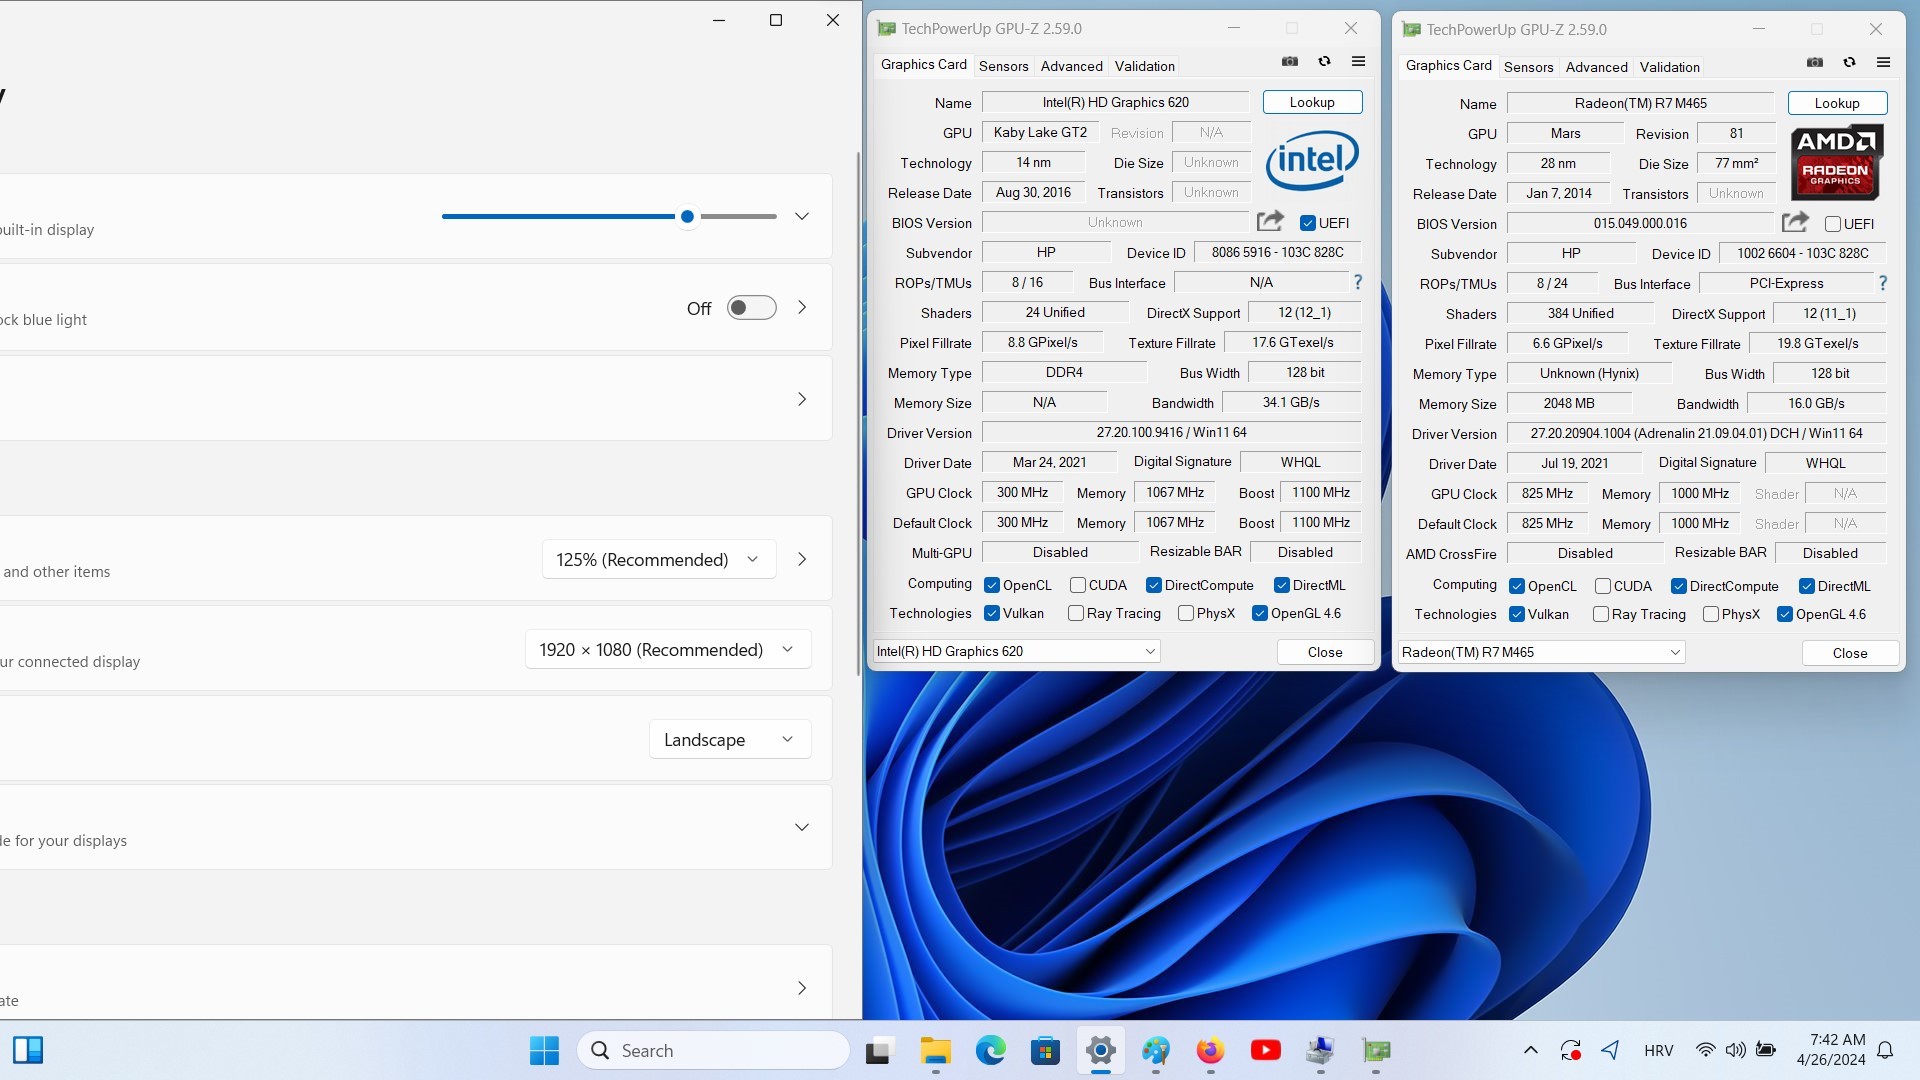Open Task View from taskbar

[878, 1050]
